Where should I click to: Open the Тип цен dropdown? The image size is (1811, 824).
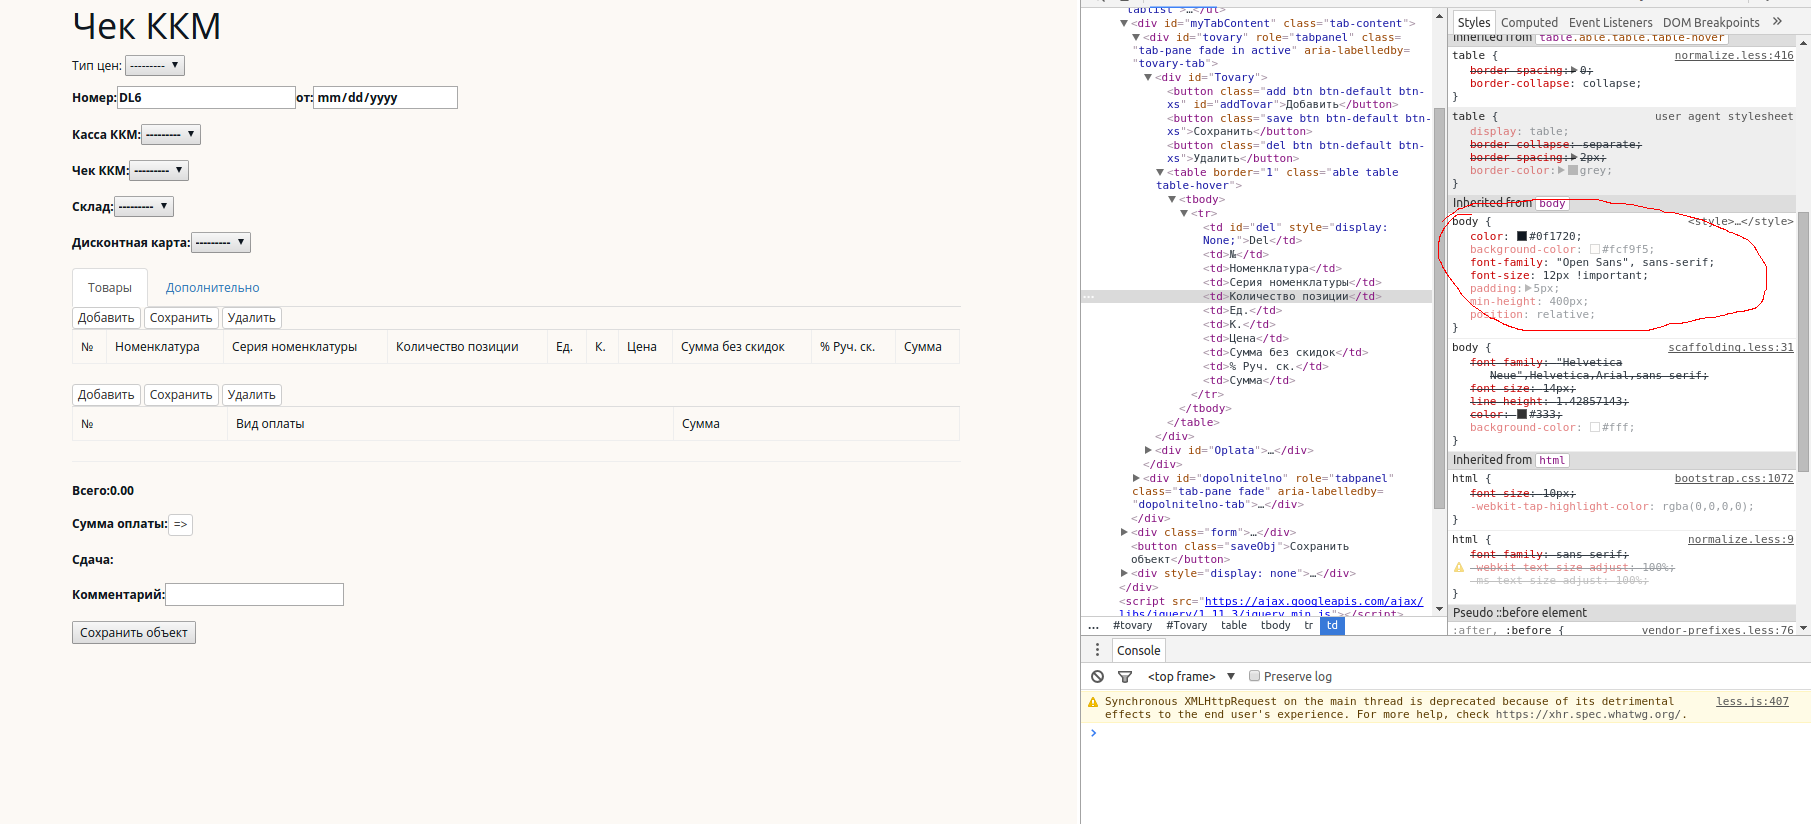pos(154,66)
